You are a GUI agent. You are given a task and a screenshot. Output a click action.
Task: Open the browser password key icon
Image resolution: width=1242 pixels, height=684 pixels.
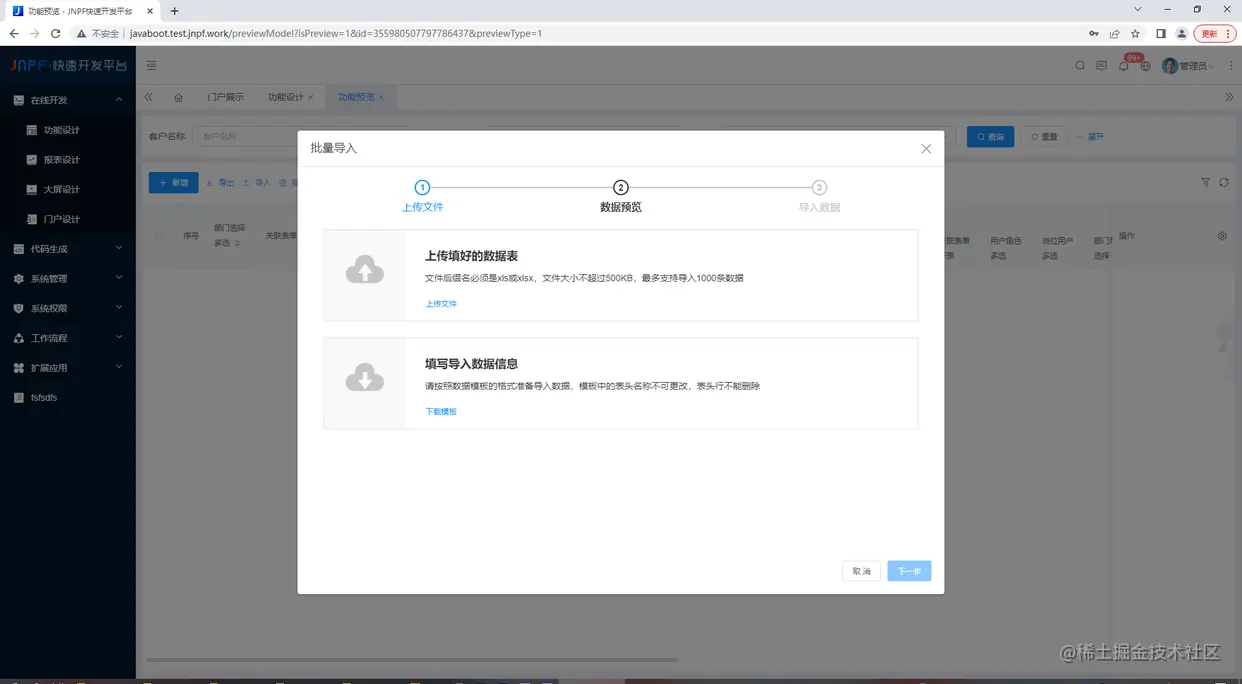(x=1093, y=33)
